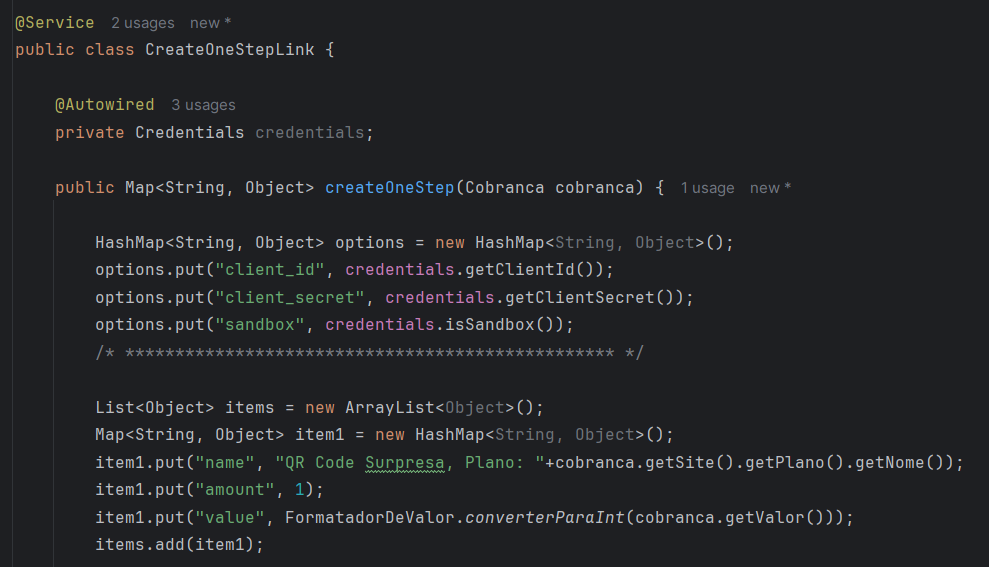Screen dimensions: 989x567
Task: Click the credentials field name in its declaration
Action: coord(310,132)
